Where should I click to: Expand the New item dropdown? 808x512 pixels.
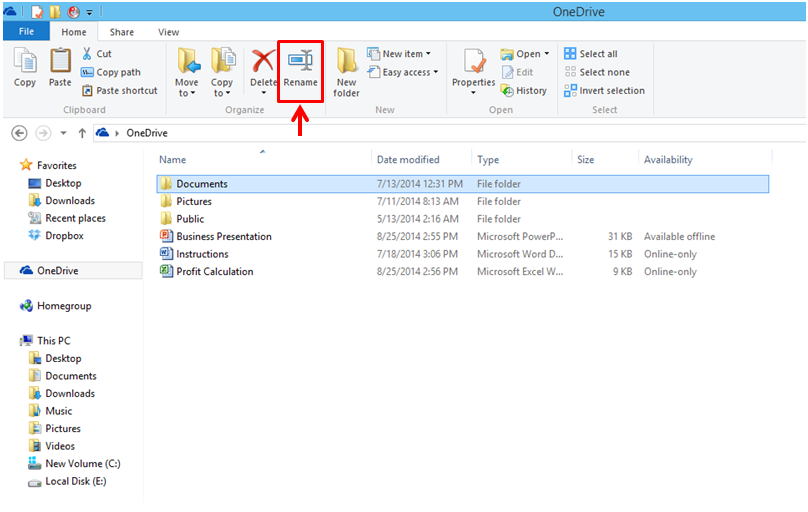coord(428,54)
